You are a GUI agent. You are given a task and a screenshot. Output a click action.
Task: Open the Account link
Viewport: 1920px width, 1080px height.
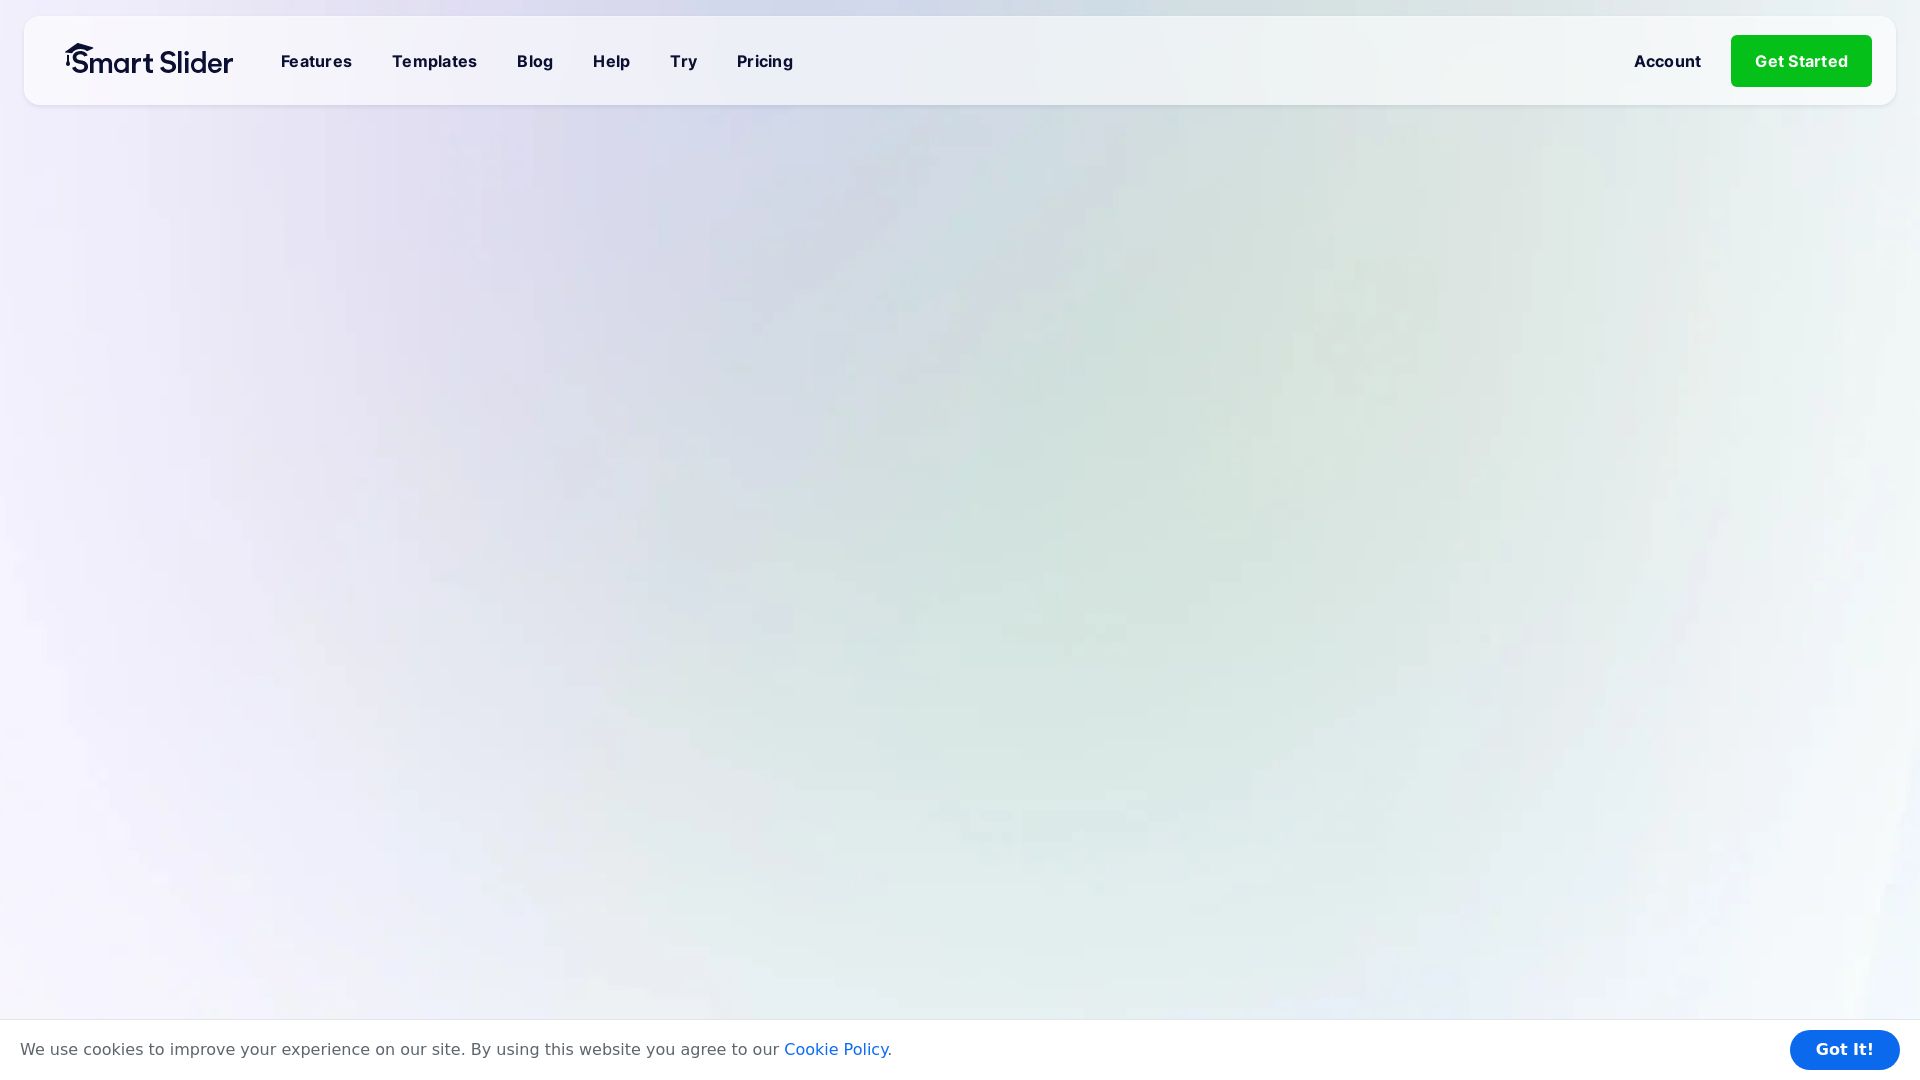1667,61
